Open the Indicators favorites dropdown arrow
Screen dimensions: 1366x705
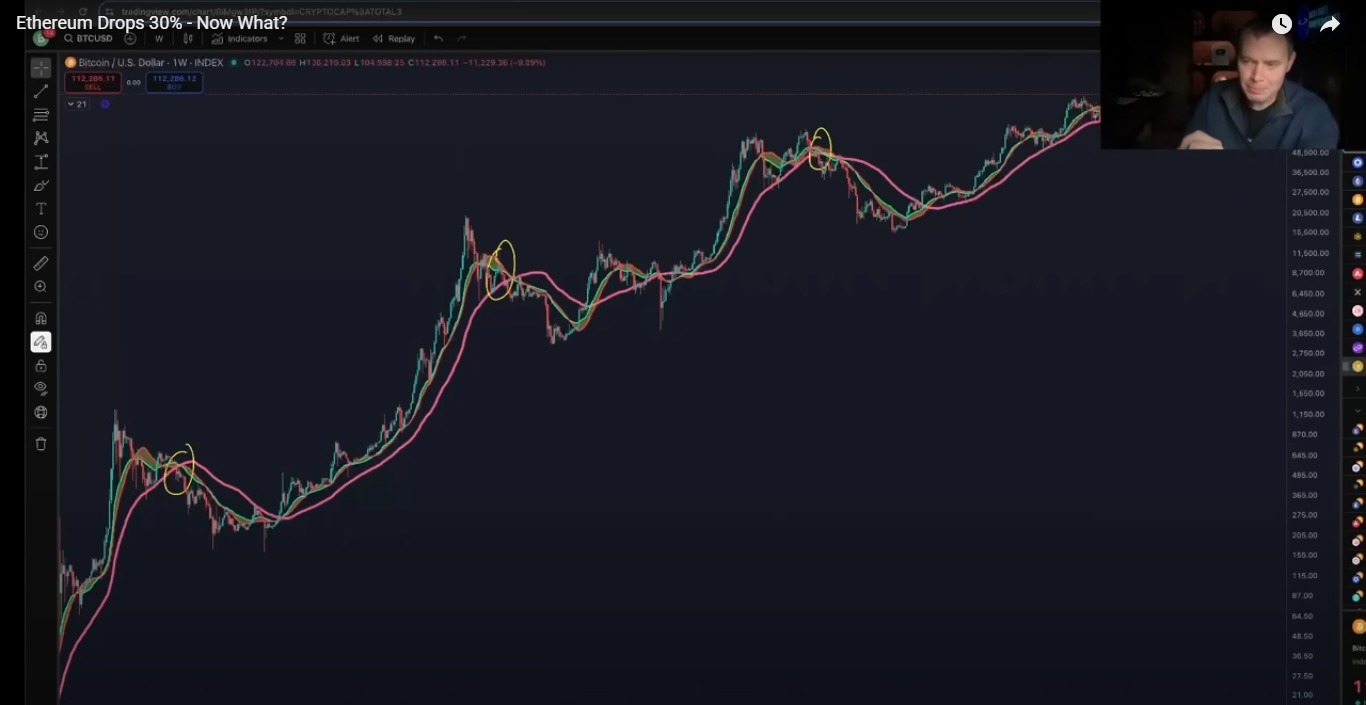point(282,39)
